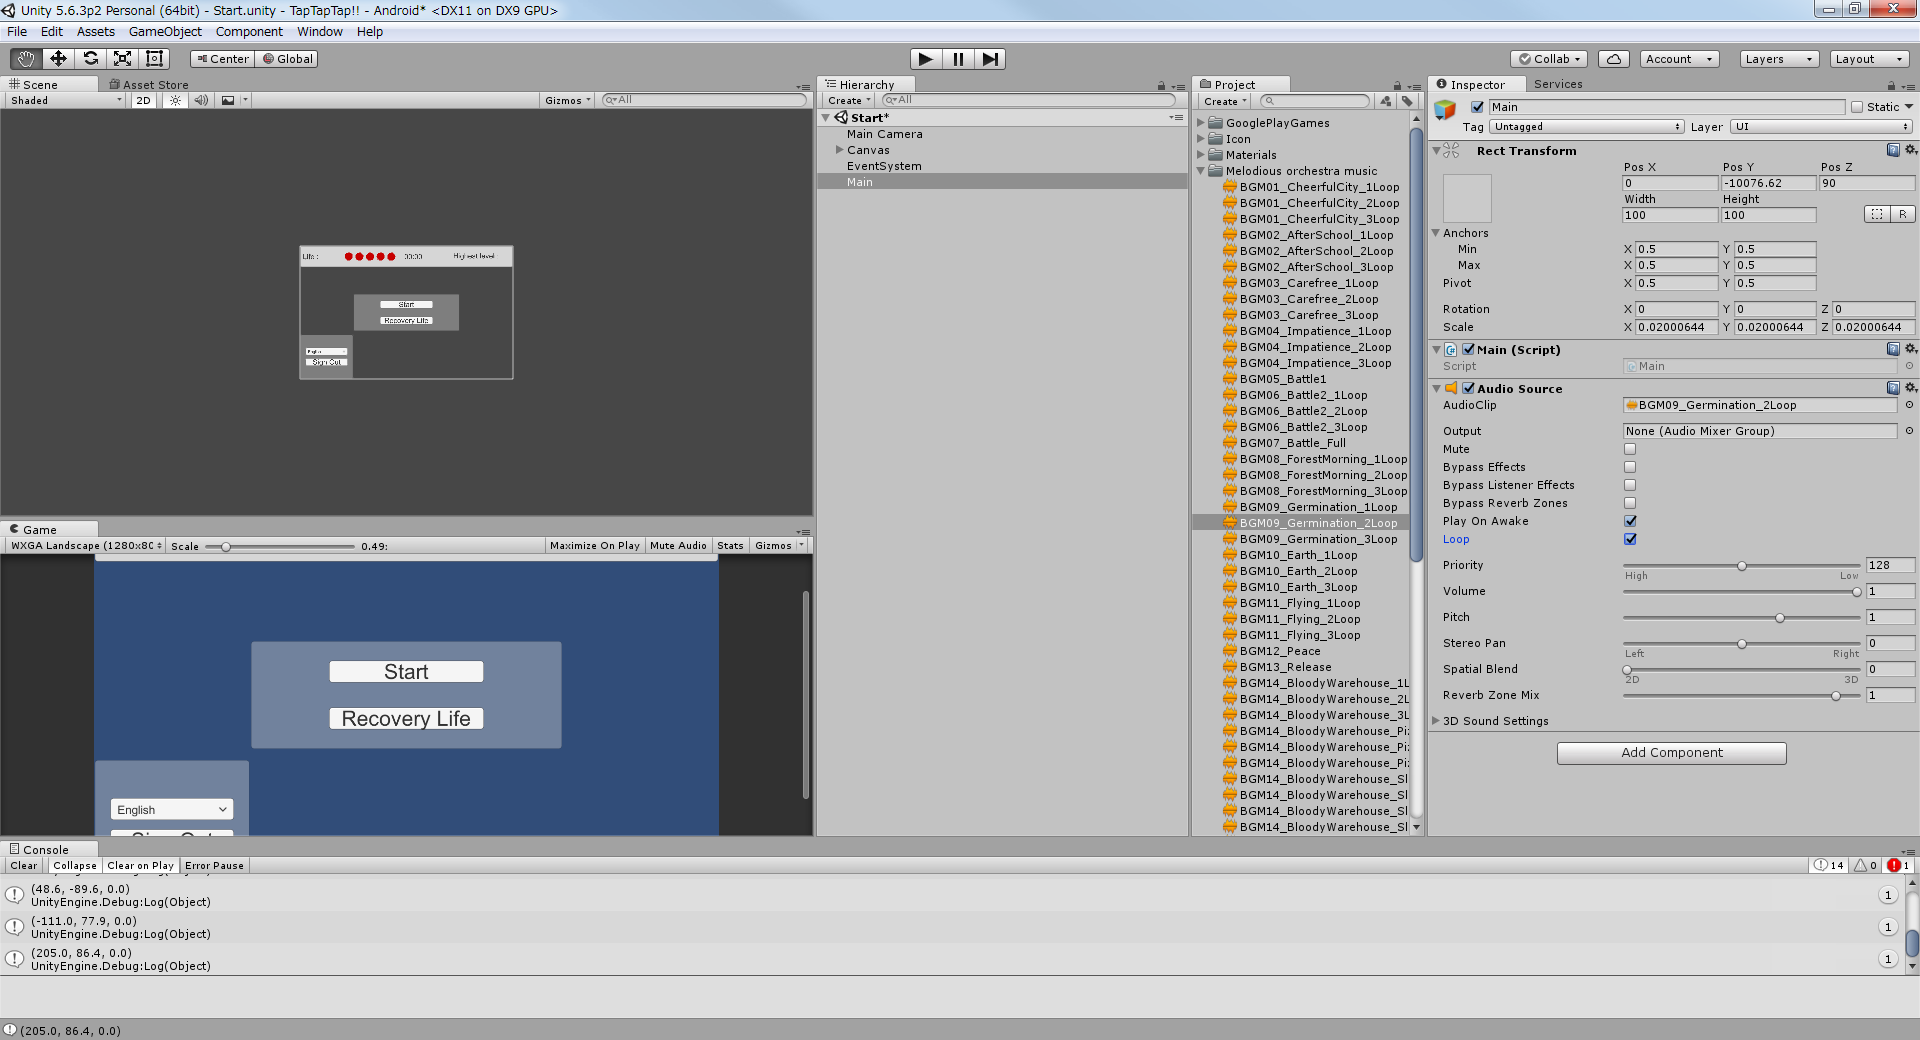Adjust the Pitch slider
Screen dimensions: 1920x1040
(x=1741, y=618)
